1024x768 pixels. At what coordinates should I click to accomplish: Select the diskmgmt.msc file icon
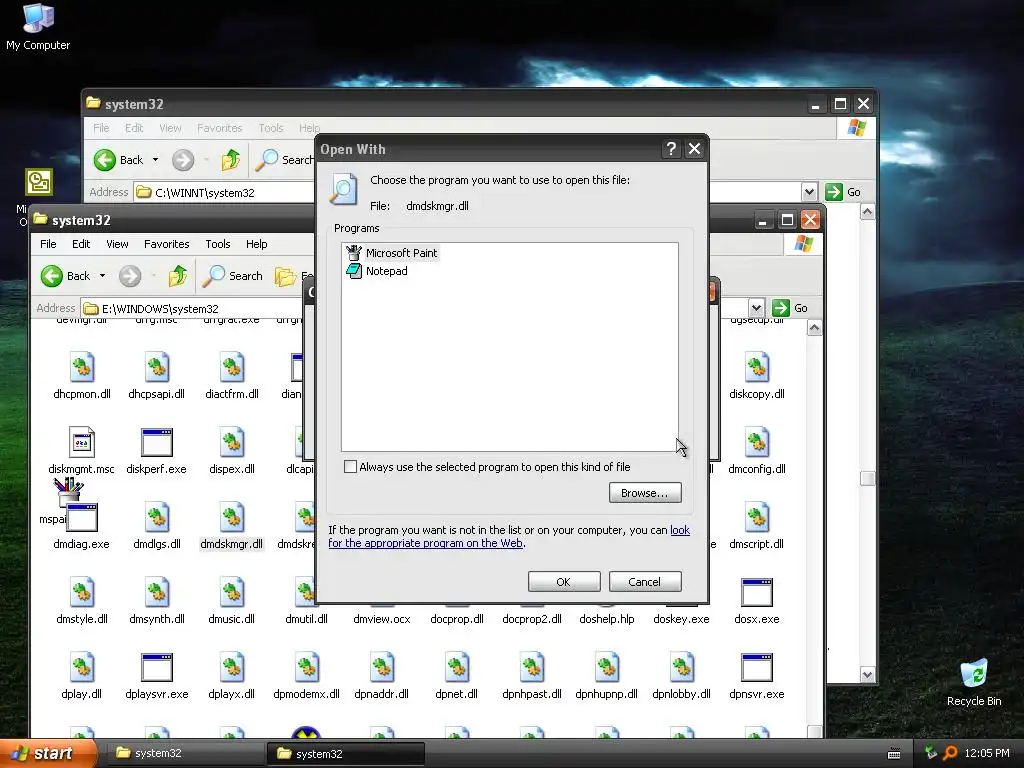click(x=82, y=442)
